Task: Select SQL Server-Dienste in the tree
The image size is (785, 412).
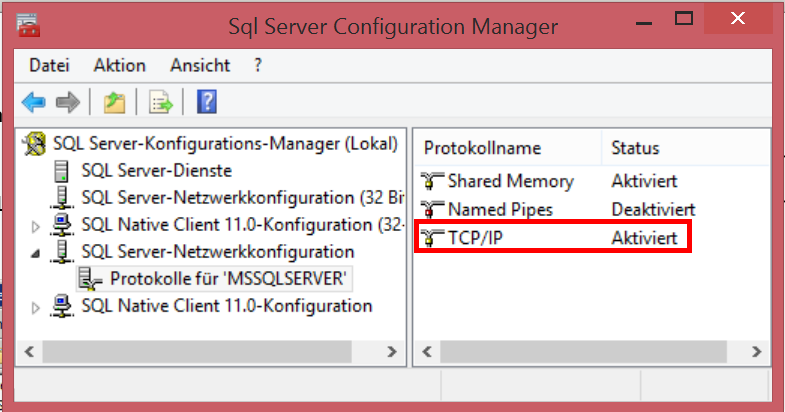Action: (x=156, y=170)
